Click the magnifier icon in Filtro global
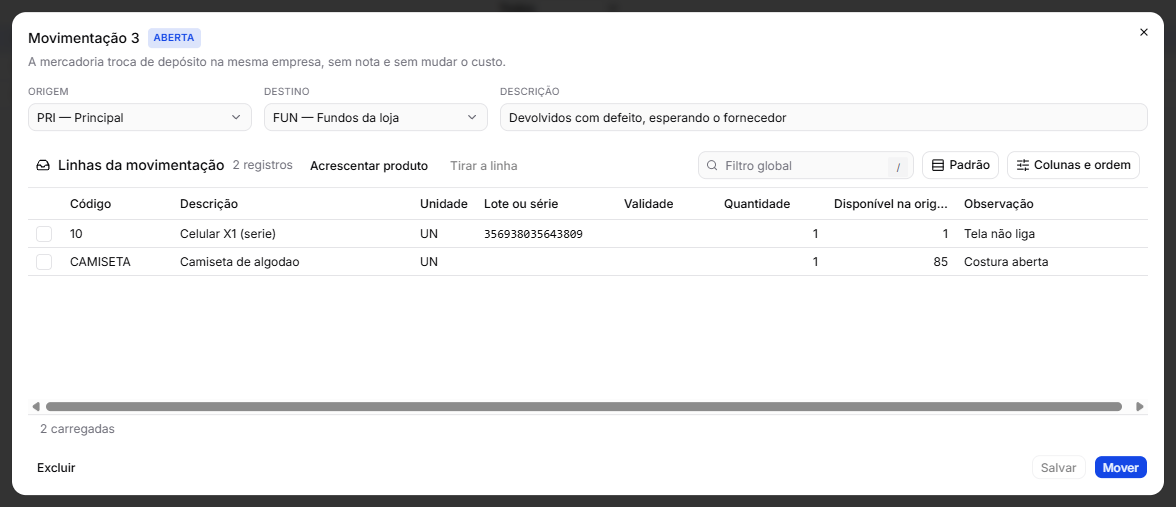 (x=712, y=166)
